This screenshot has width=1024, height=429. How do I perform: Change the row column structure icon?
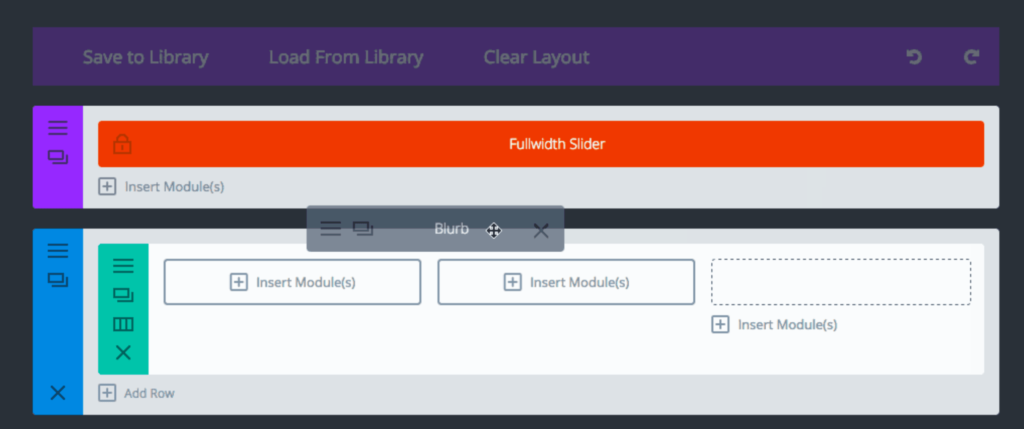123,325
